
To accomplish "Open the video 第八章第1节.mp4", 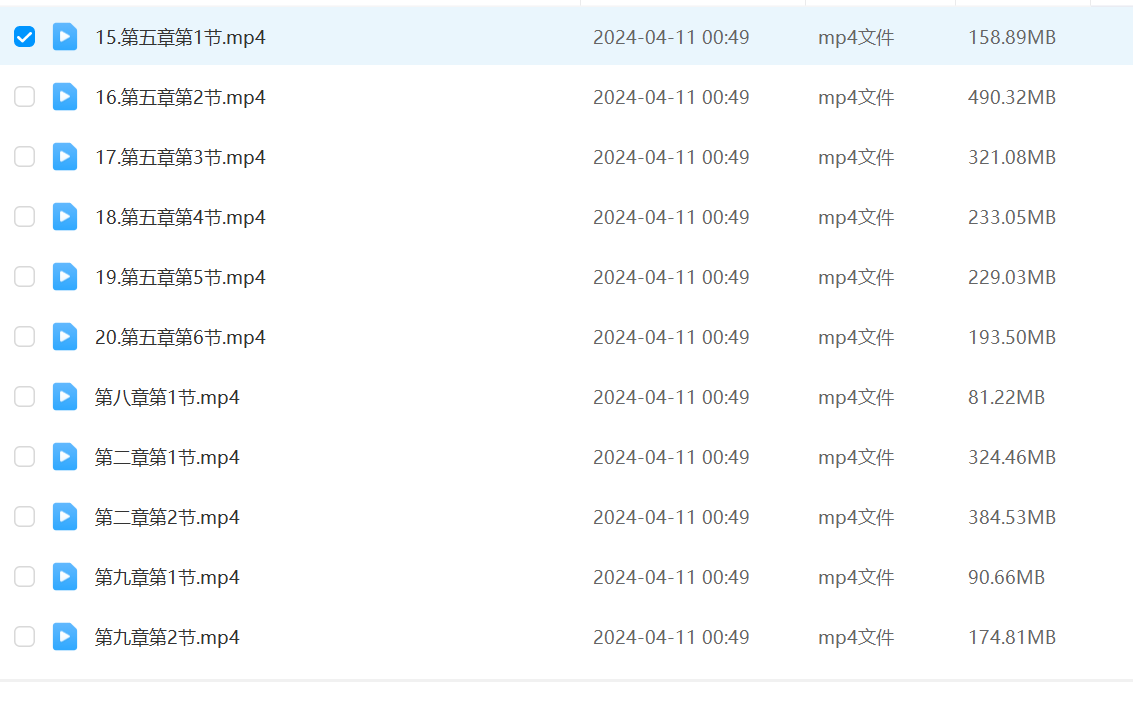I will pos(167,397).
